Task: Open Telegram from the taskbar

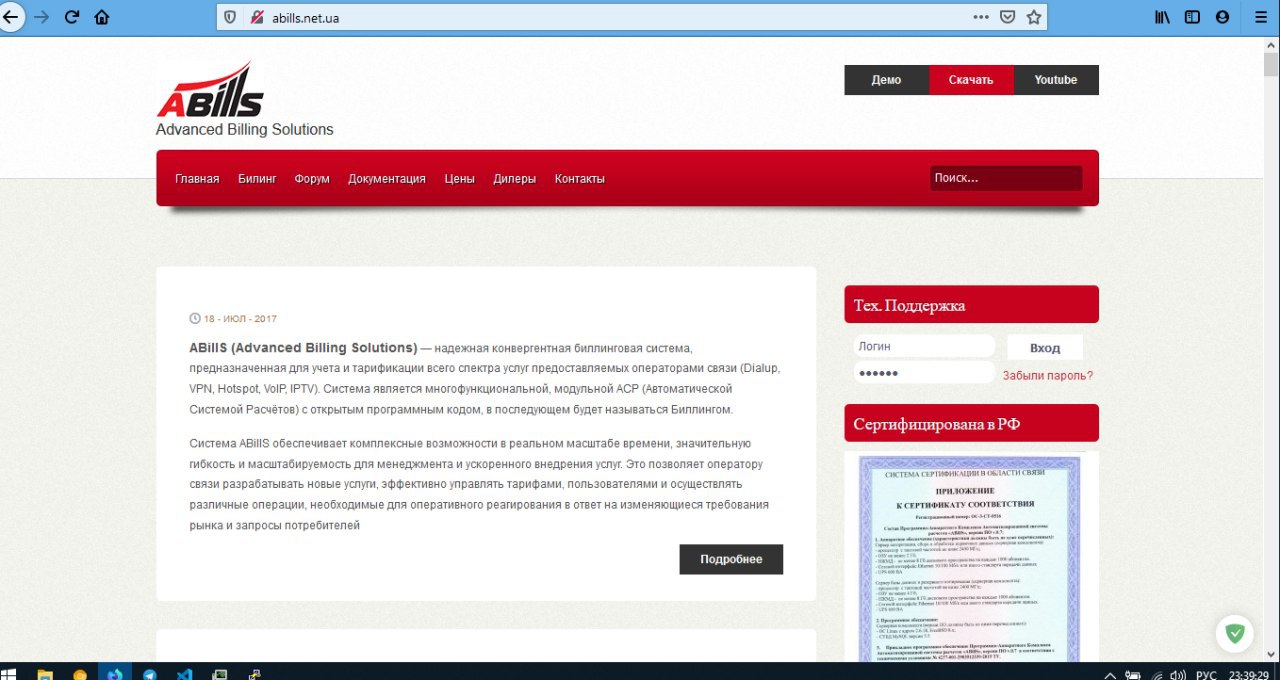Action: click(x=150, y=673)
